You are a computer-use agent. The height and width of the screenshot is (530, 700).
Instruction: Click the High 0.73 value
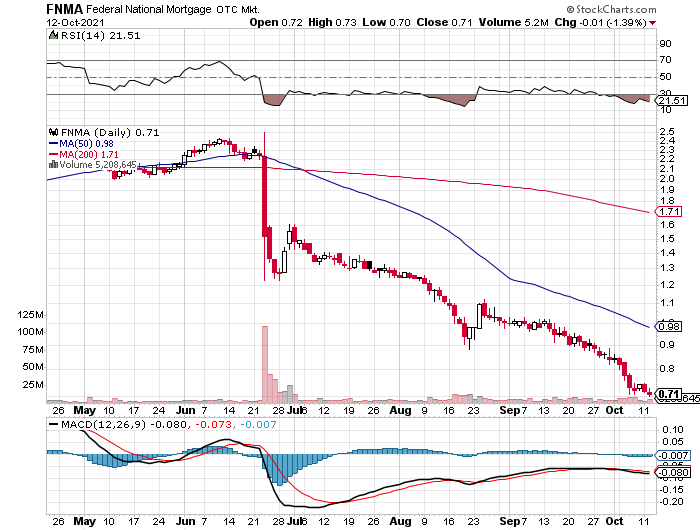333,22
